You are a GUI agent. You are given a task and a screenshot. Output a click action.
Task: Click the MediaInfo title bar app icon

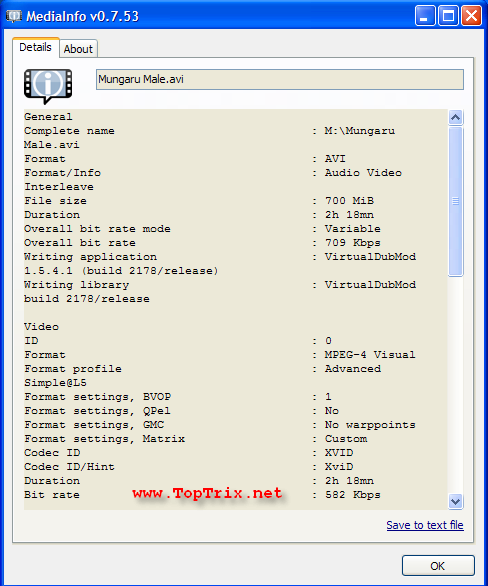point(13,16)
